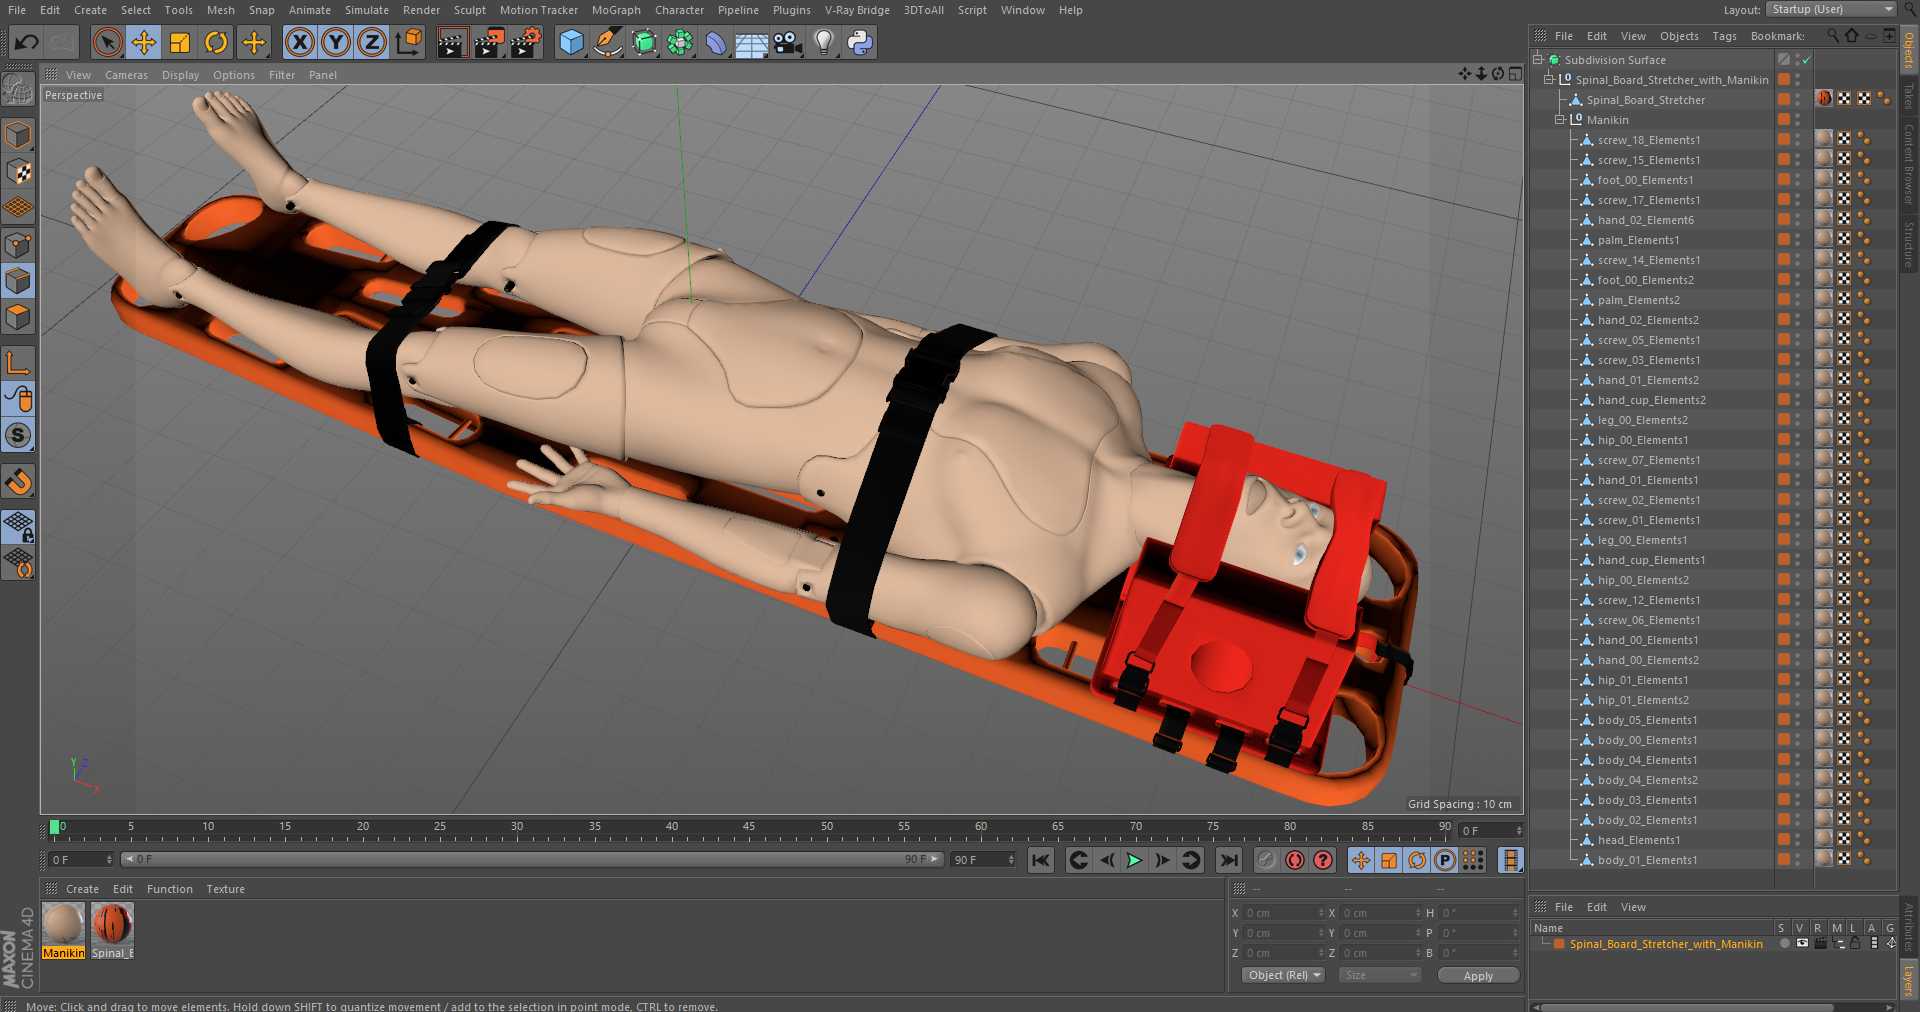Select Spinal_Board_Stretcher object
1920x1012 pixels.
coord(1645,100)
